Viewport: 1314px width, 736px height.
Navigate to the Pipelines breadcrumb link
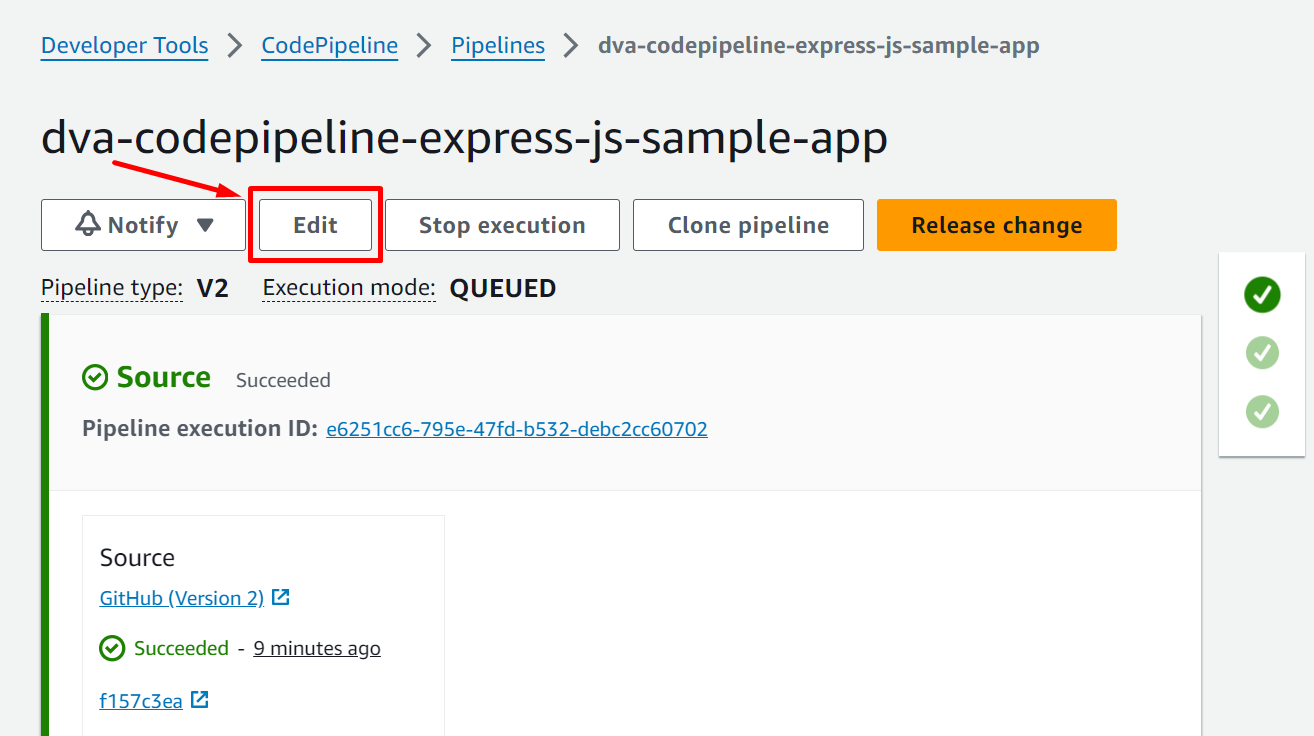click(498, 46)
